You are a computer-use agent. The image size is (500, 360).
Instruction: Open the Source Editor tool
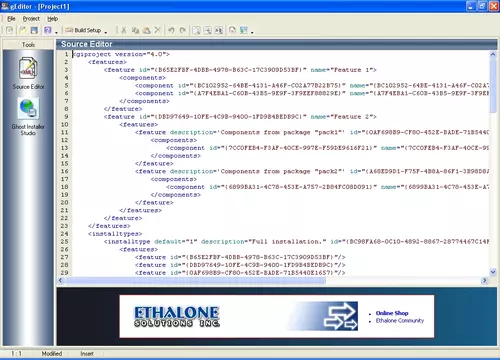pos(28,73)
